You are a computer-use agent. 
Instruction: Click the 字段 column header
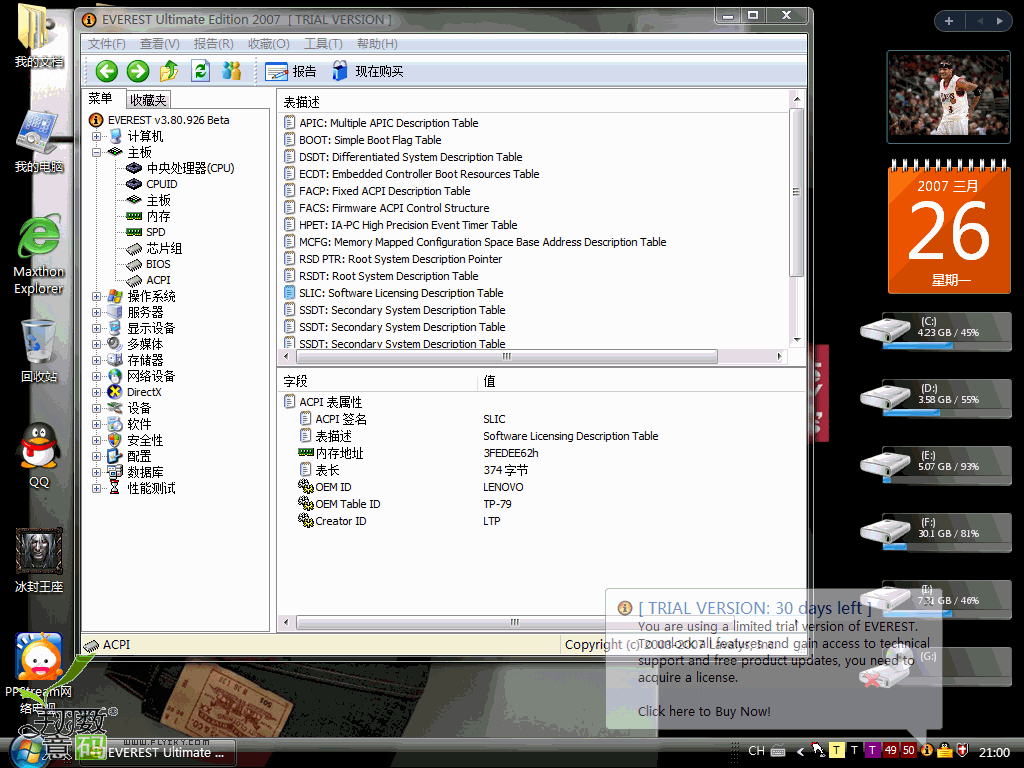pos(379,381)
